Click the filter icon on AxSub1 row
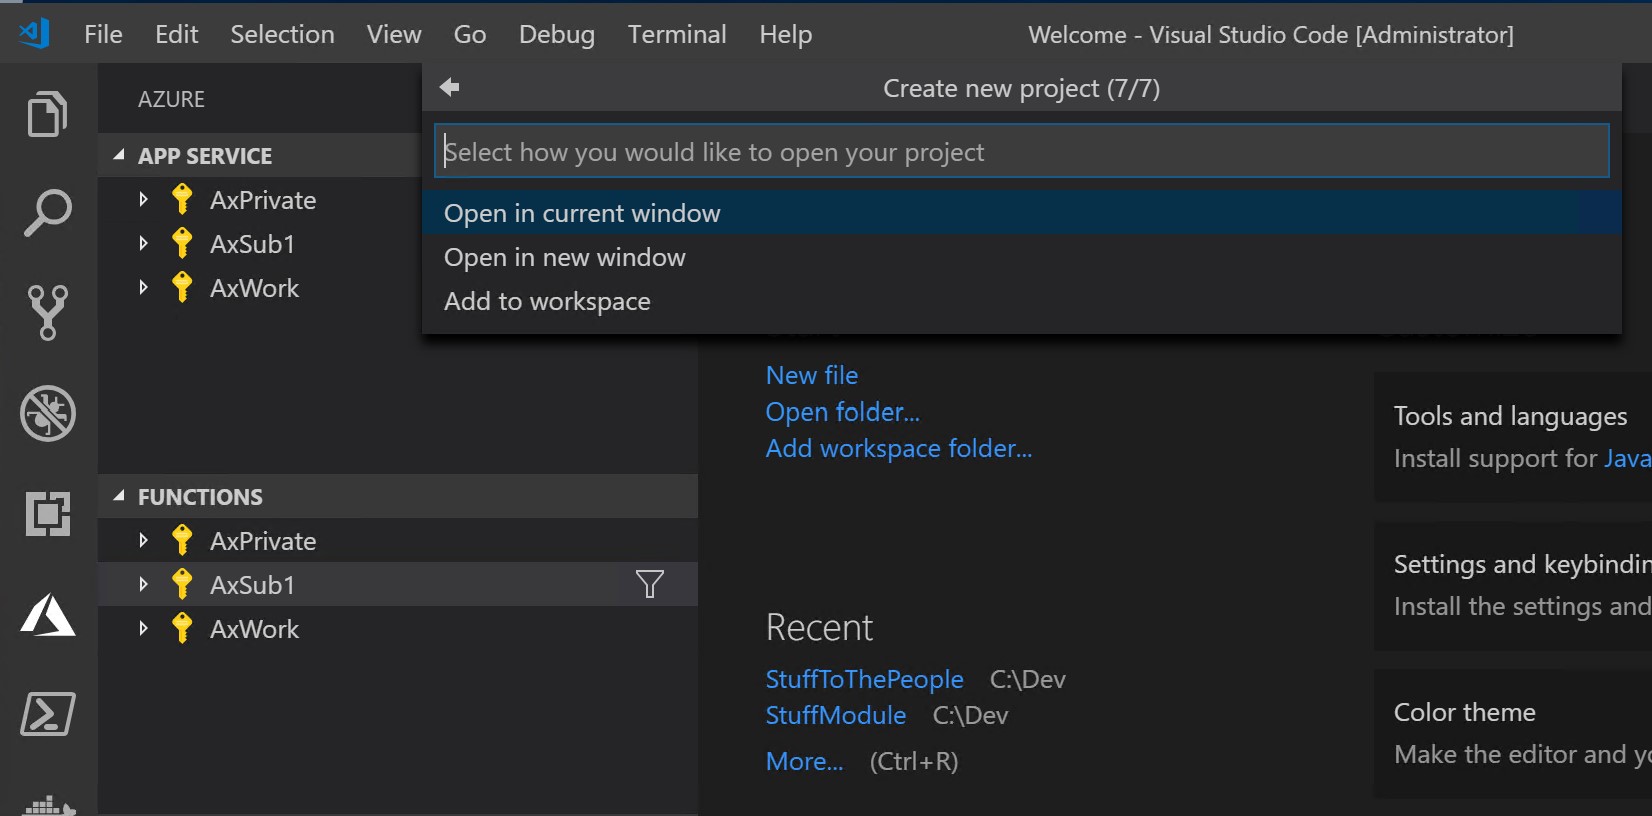1652x816 pixels. [650, 584]
